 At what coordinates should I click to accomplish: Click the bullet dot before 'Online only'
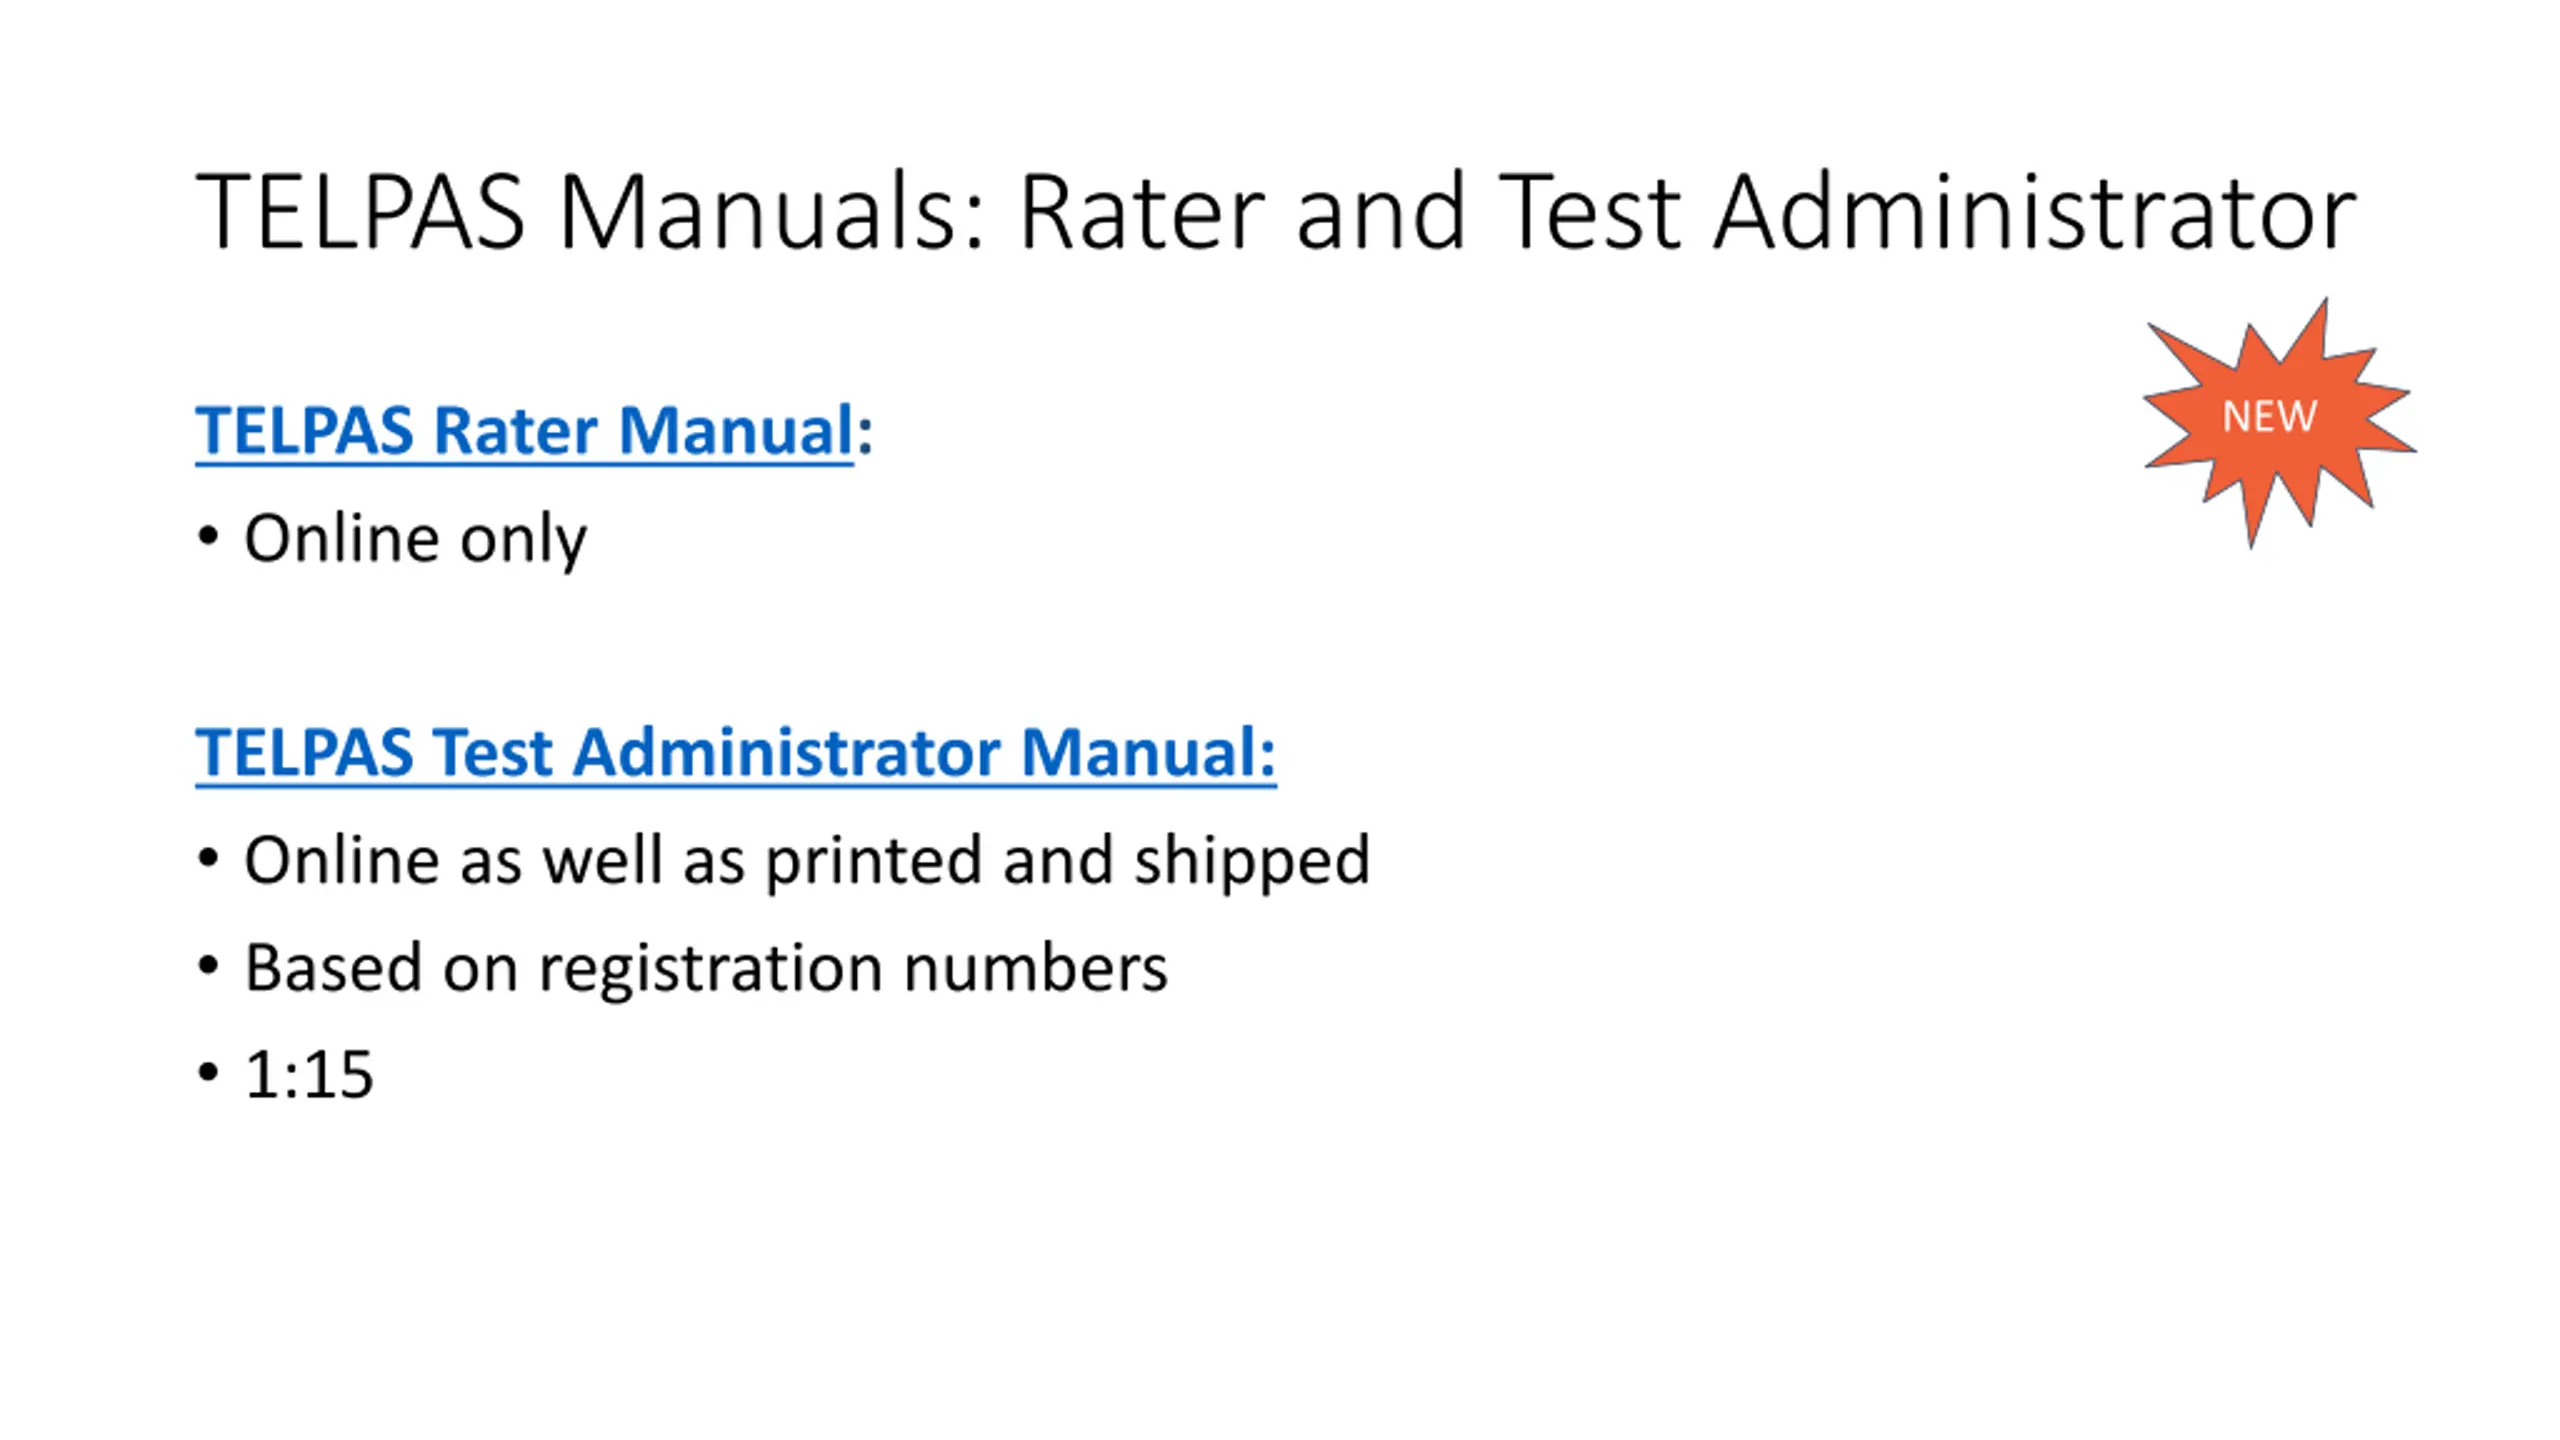[208, 537]
